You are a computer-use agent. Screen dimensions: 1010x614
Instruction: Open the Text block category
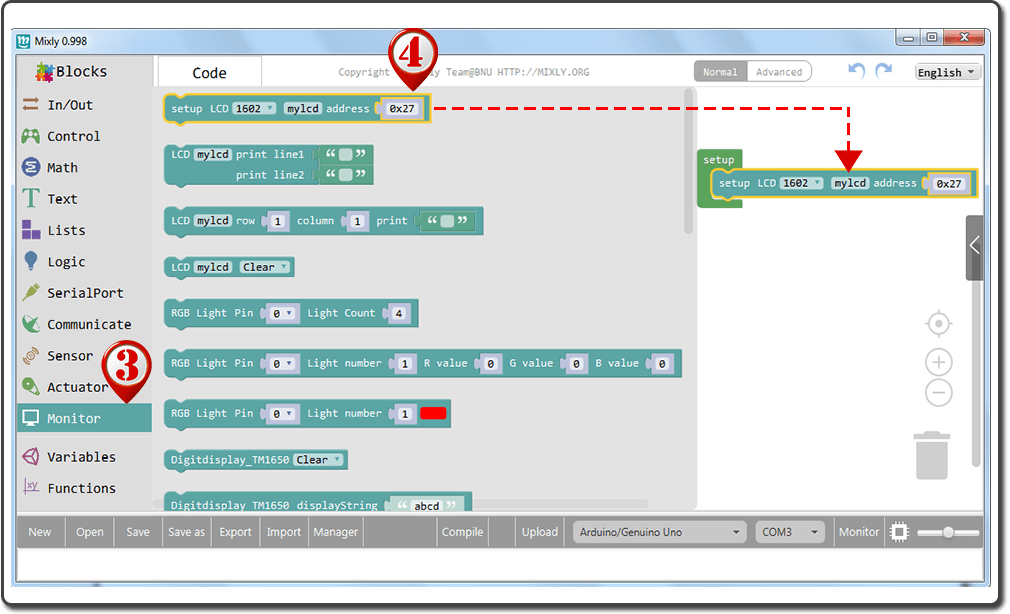[x=62, y=198]
